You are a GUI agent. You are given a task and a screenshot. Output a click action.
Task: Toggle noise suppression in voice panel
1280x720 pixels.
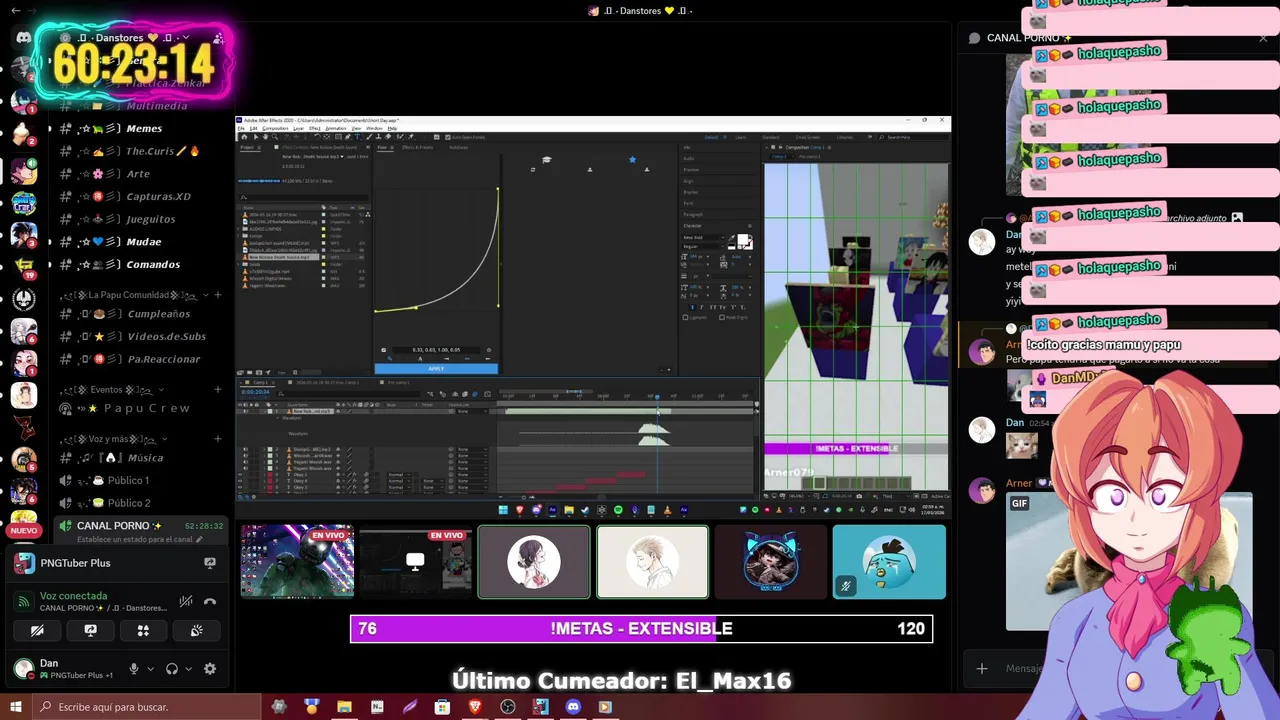tap(186, 601)
